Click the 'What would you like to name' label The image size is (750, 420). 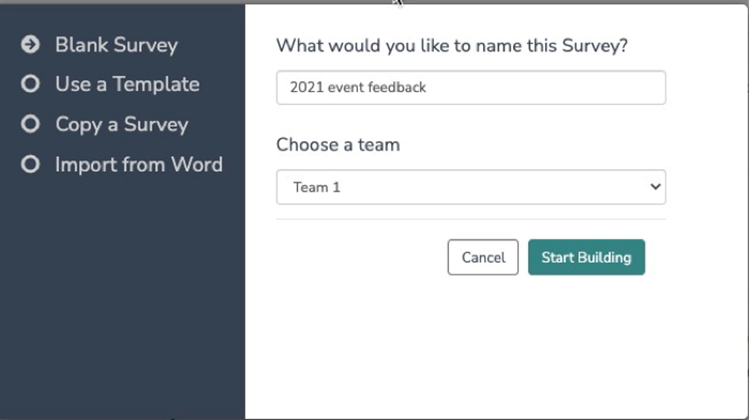coord(458,45)
